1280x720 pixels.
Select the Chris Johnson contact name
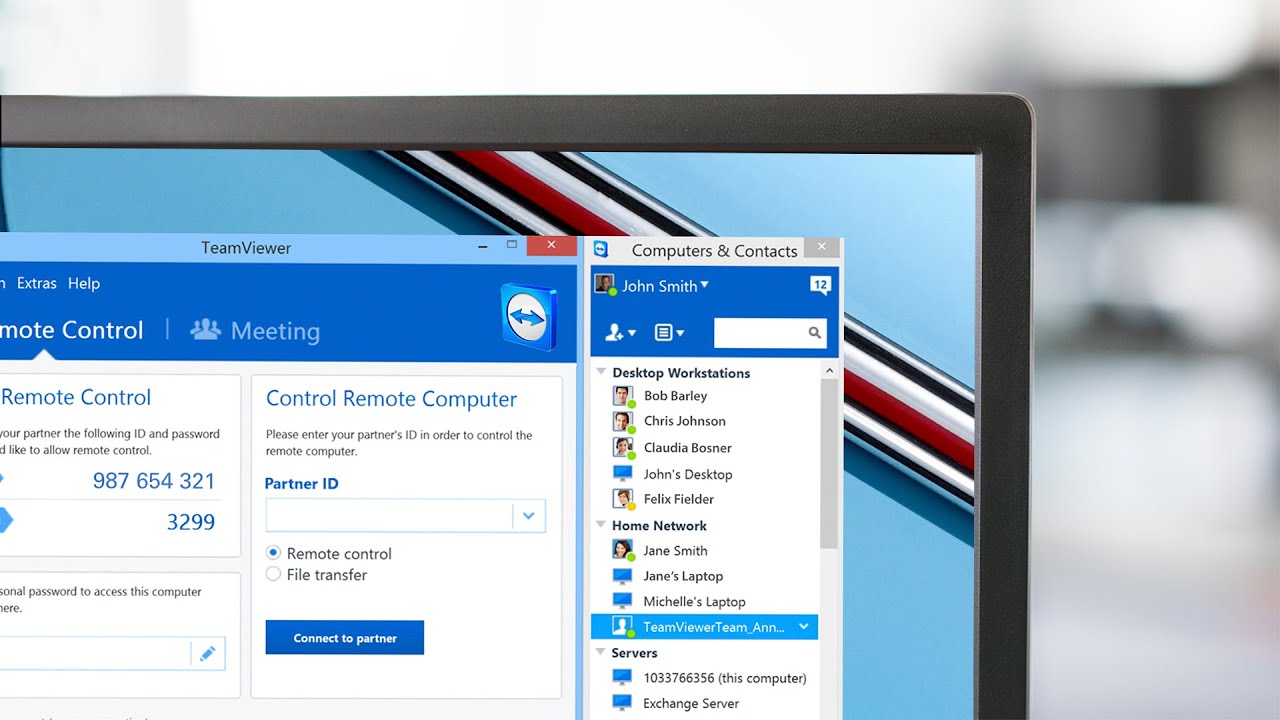tap(685, 421)
